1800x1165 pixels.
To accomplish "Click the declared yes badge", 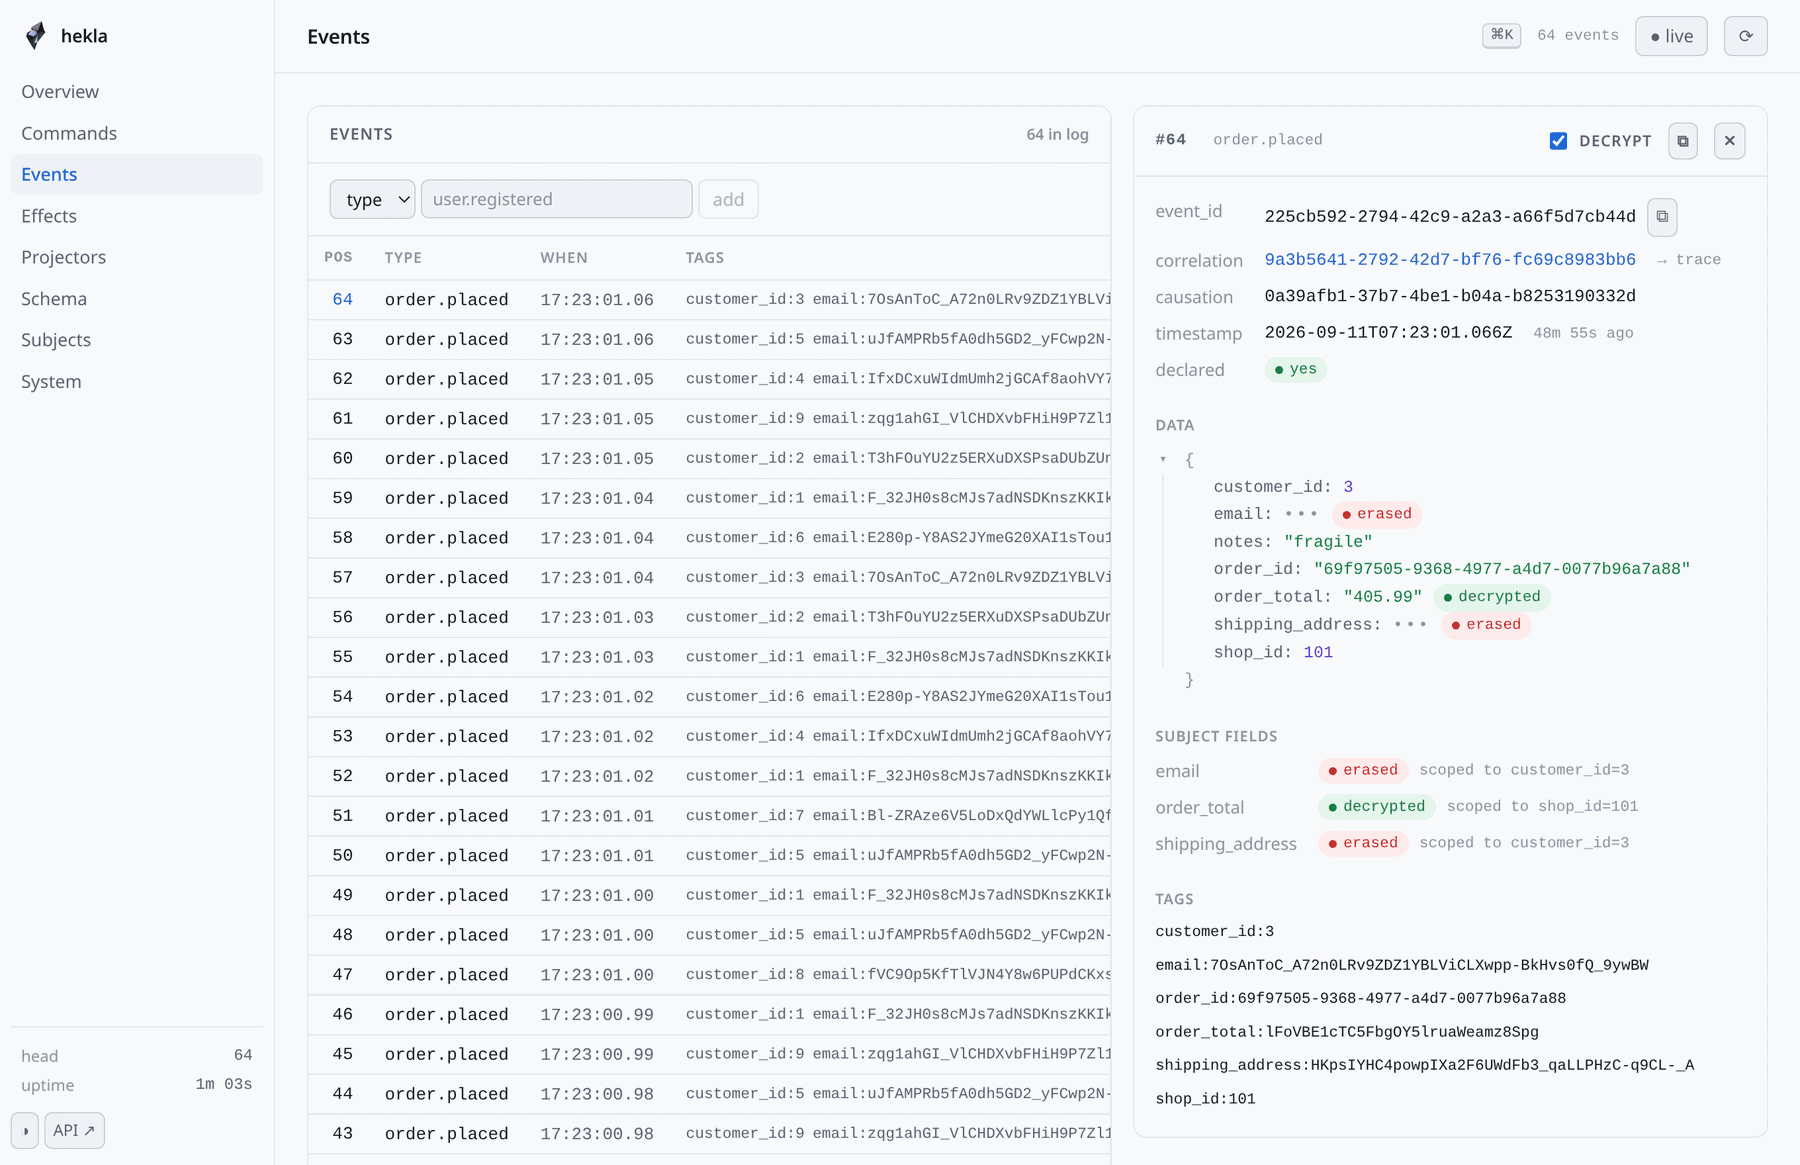I will 1295,369.
